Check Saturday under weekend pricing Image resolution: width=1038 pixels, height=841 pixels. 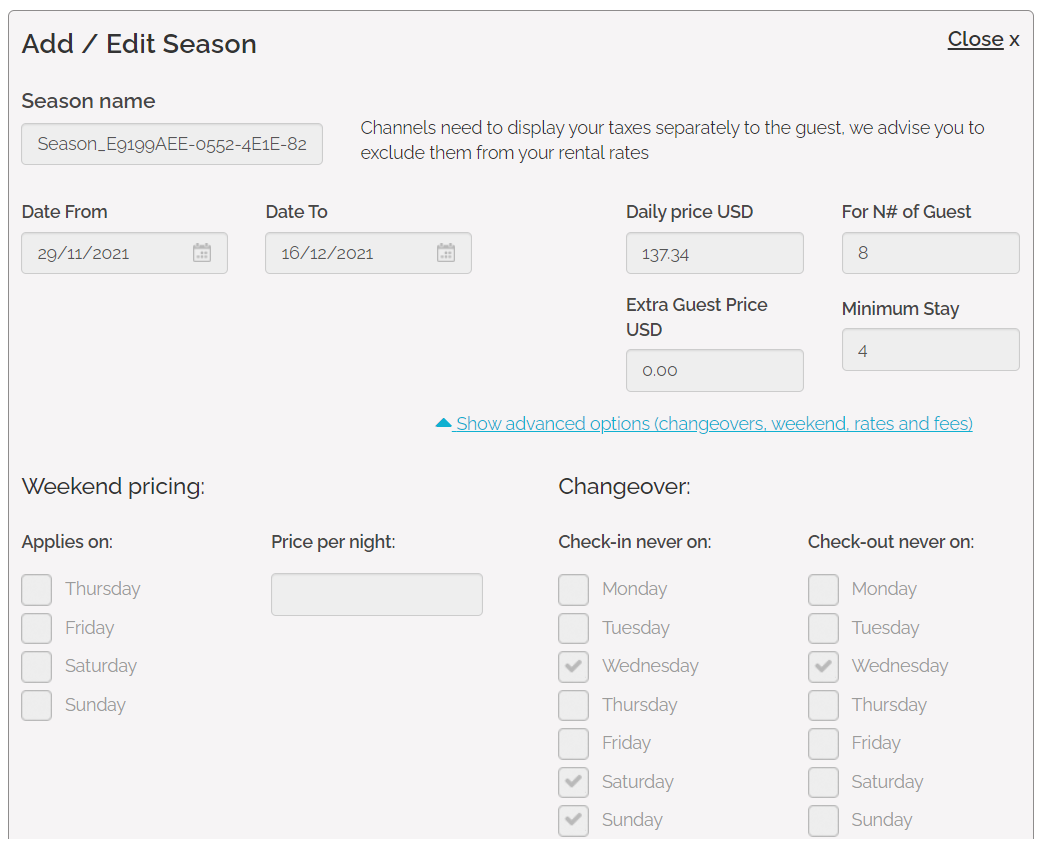click(x=37, y=667)
